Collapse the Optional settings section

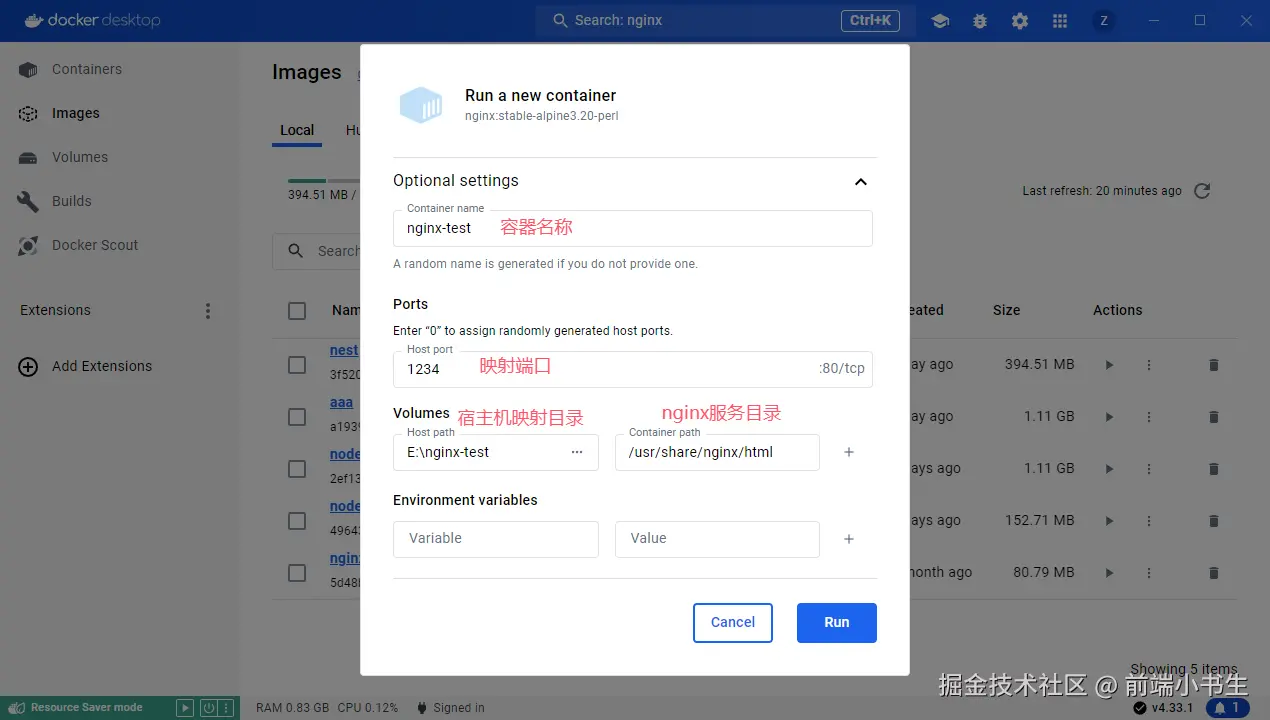pyautogui.click(x=861, y=182)
